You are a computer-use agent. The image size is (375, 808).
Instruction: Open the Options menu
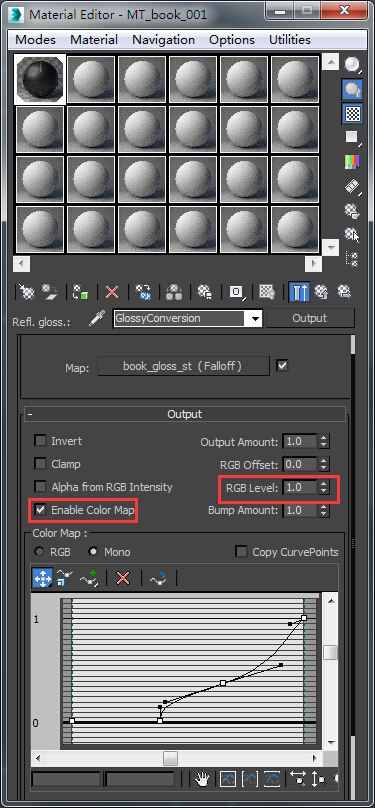[x=232, y=40]
